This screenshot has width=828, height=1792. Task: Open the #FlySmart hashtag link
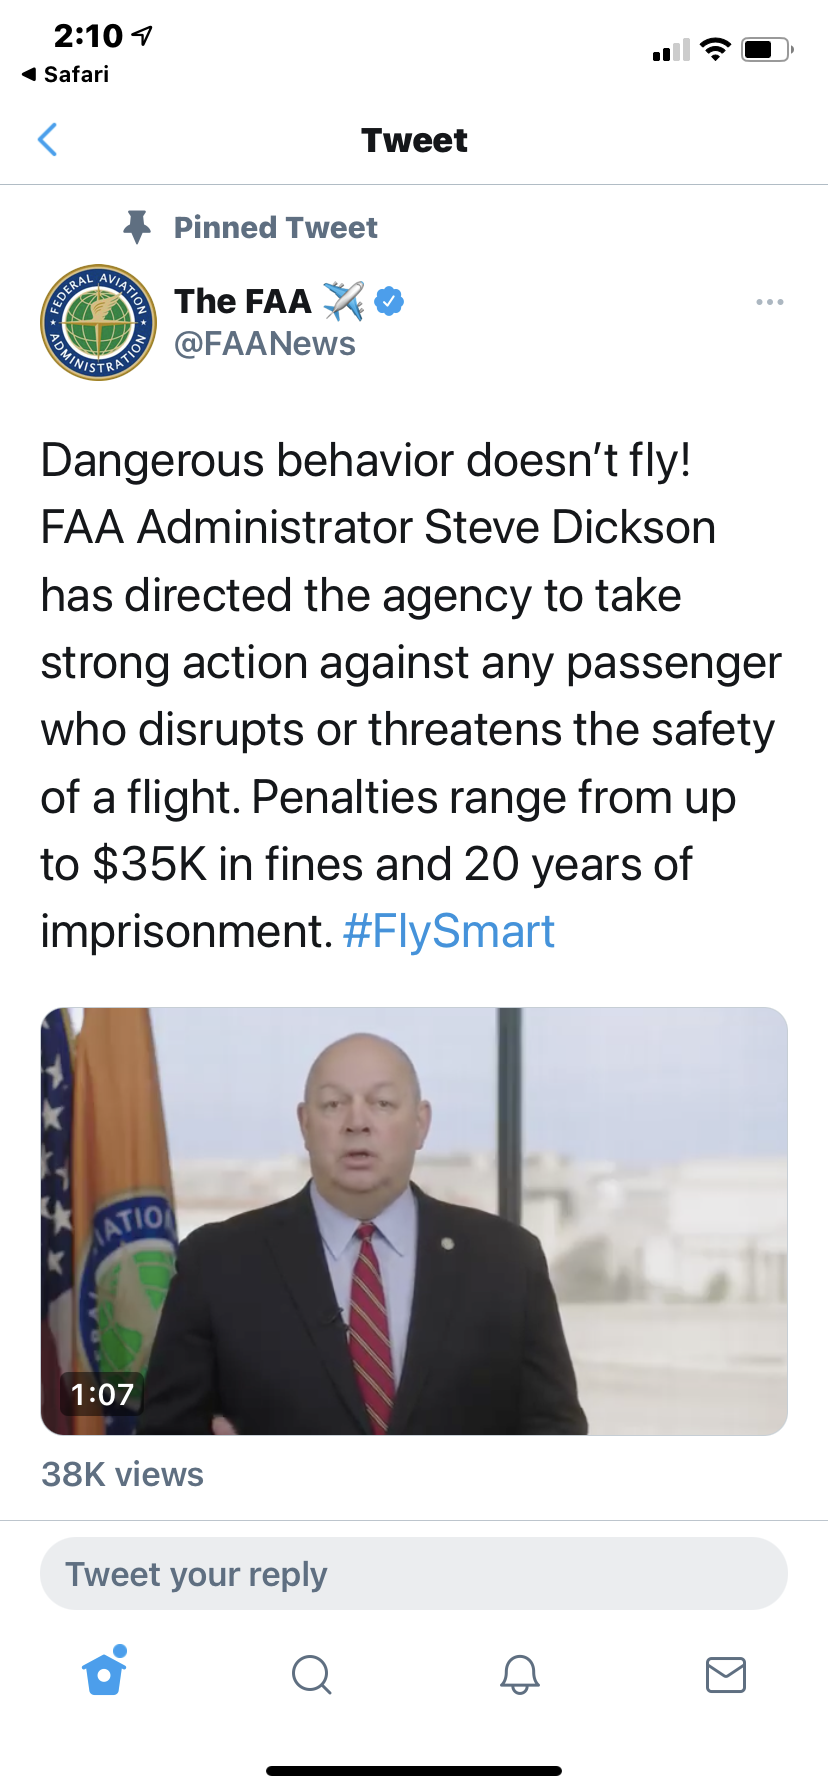click(x=448, y=932)
